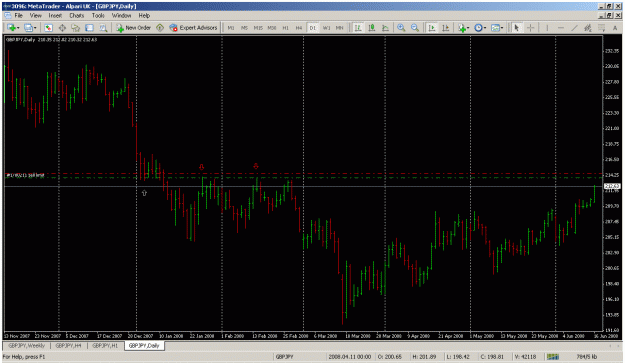The height and width of the screenshot is (363, 625).
Task: Select the GBPJPY,Daily chart tab
Action: click(x=144, y=345)
